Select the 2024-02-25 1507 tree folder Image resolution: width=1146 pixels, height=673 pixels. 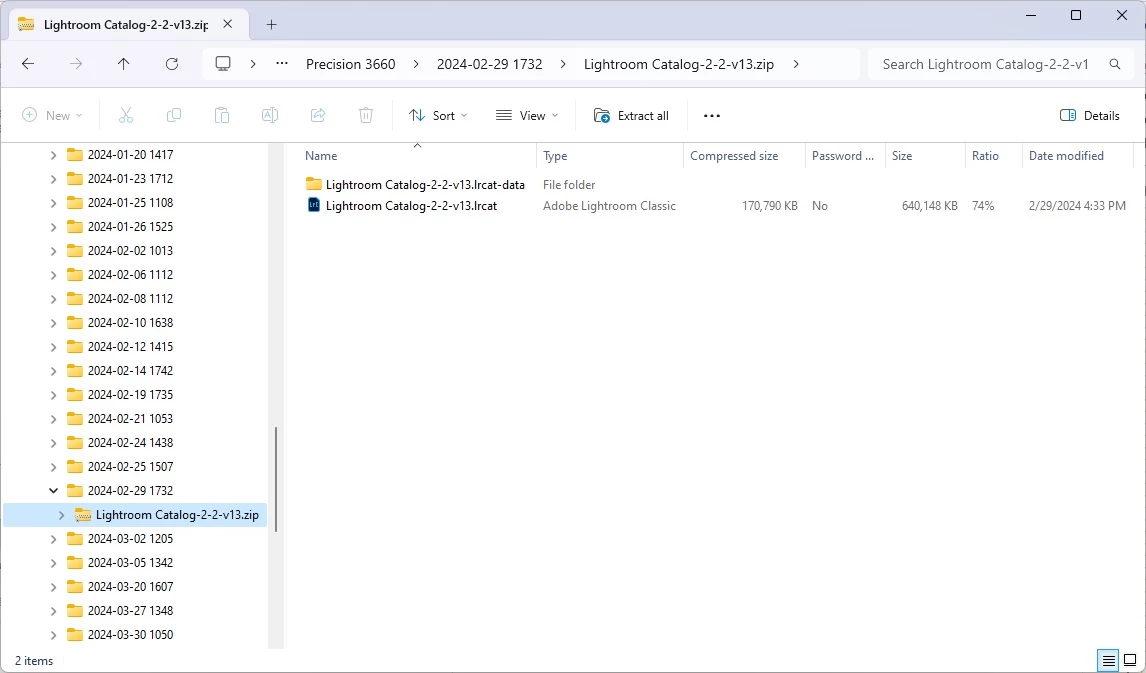tap(130, 466)
